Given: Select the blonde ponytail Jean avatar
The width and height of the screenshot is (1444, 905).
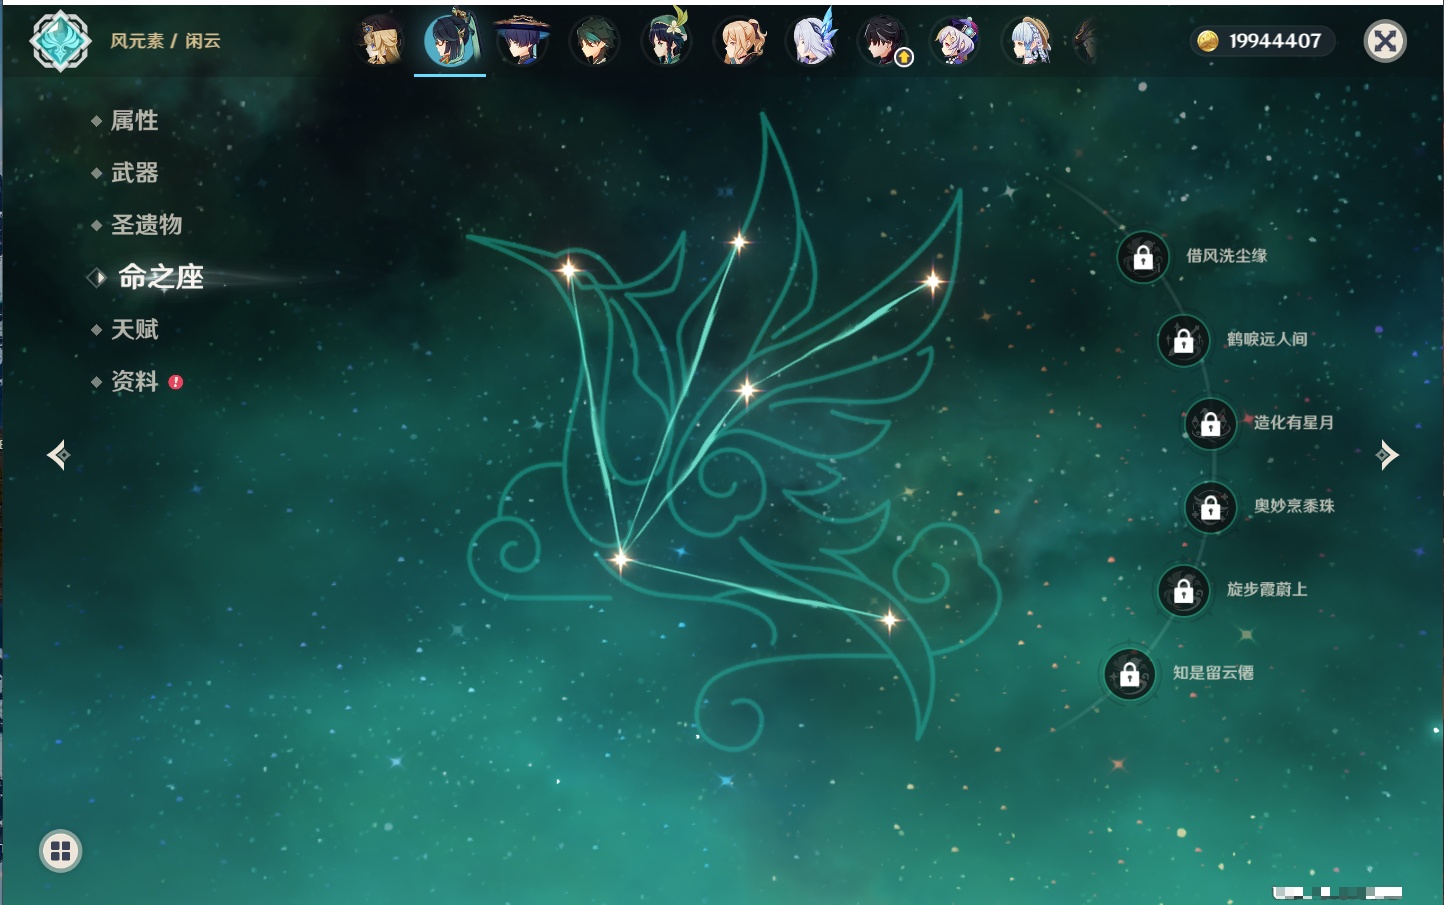Looking at the screenshot, I should tap(739, 41).
